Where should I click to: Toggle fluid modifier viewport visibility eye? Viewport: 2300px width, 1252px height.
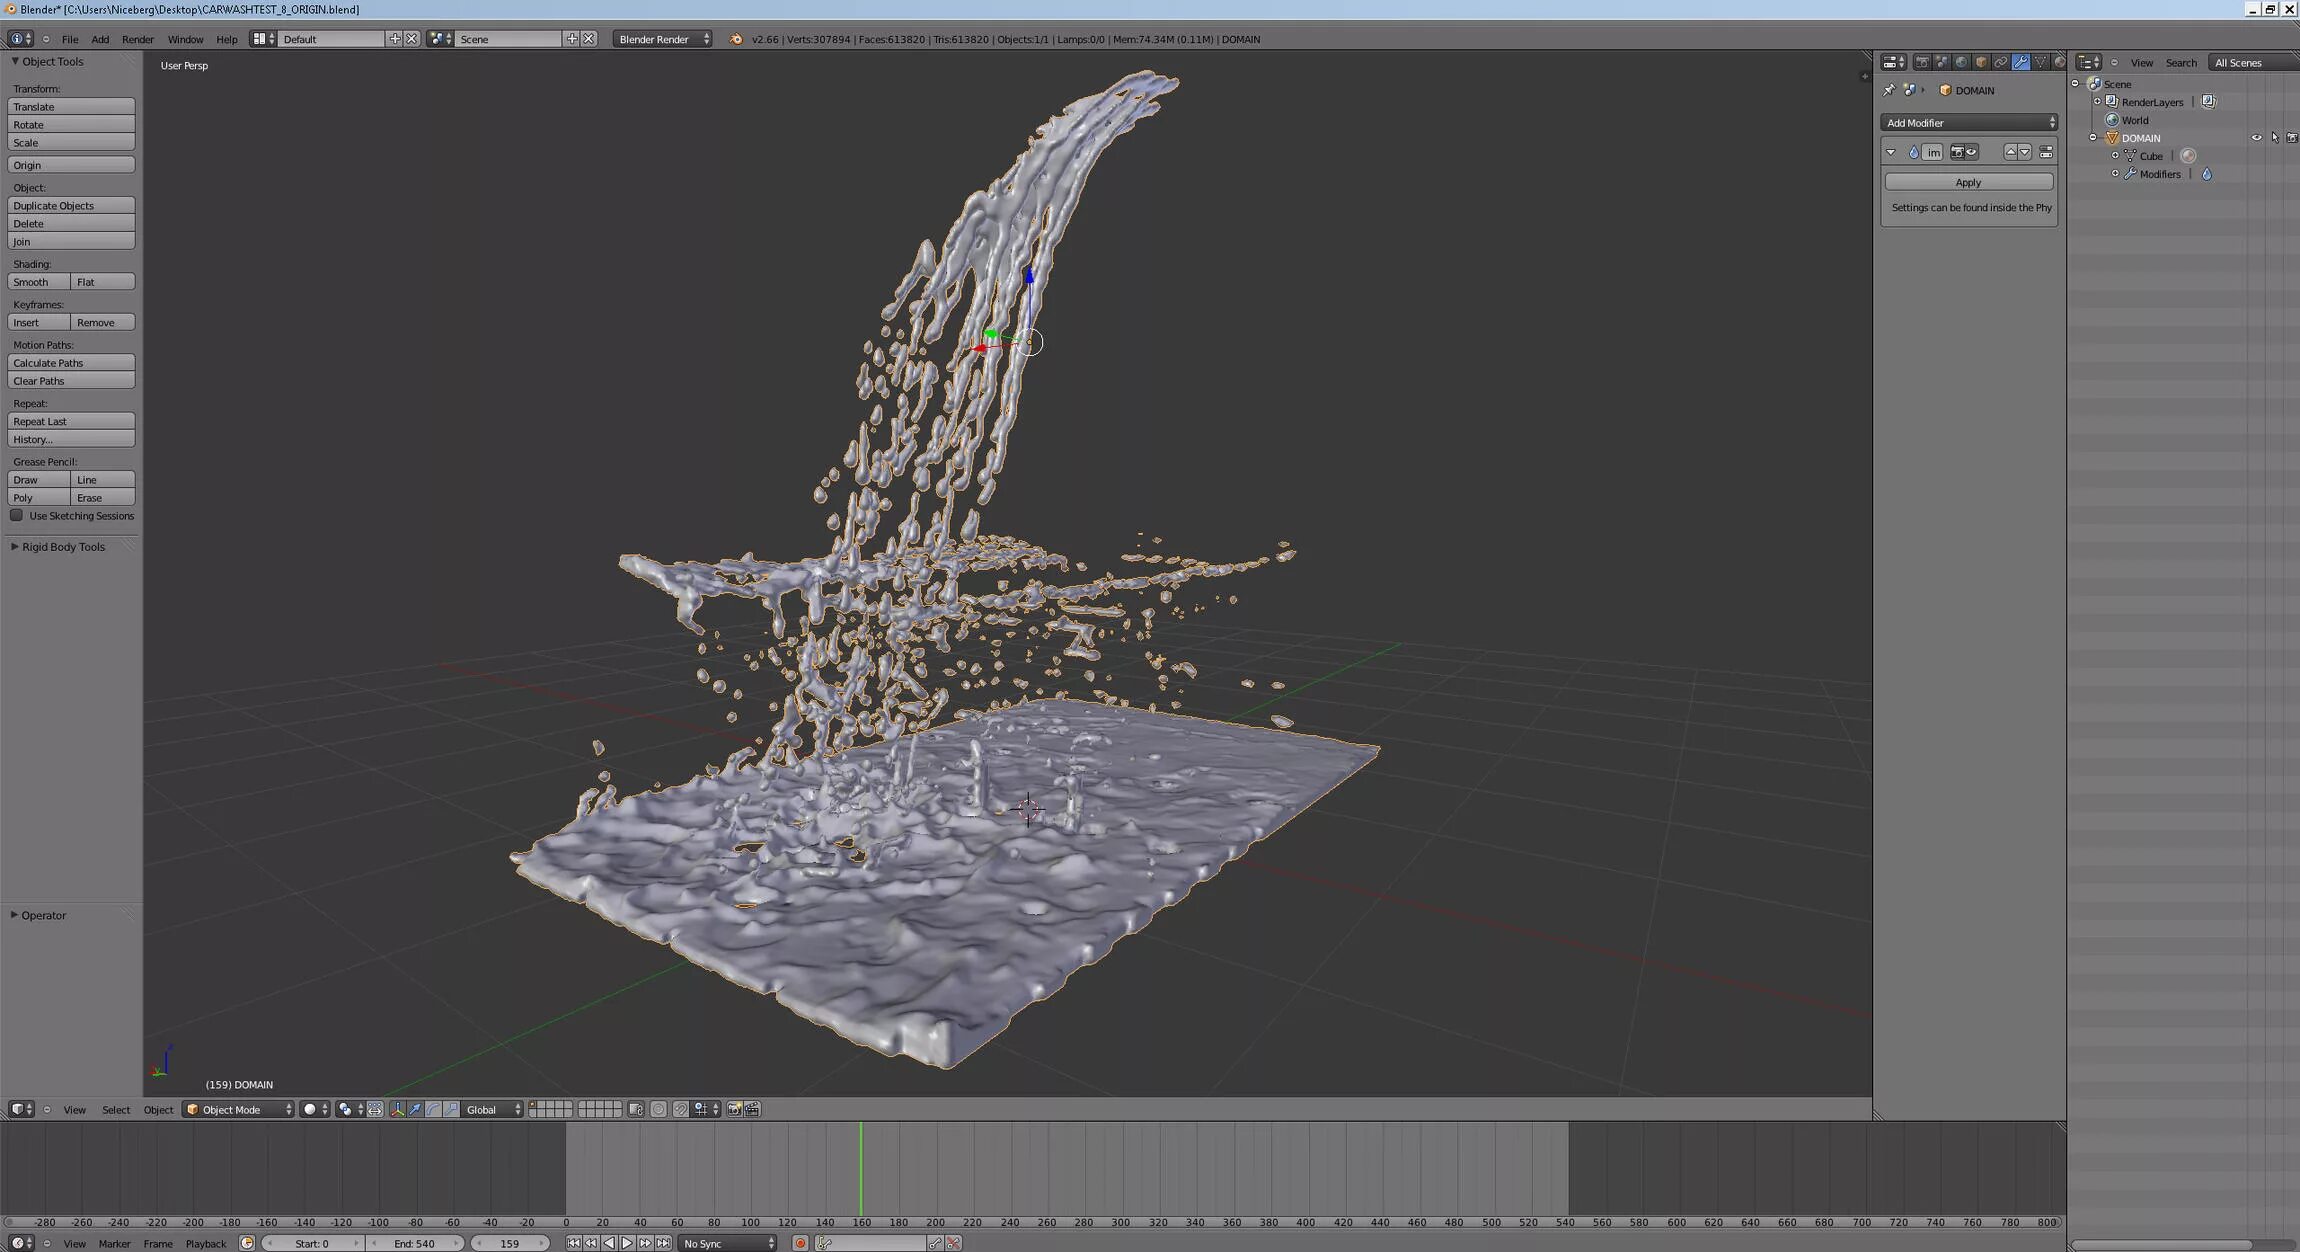pos(1971,152)
